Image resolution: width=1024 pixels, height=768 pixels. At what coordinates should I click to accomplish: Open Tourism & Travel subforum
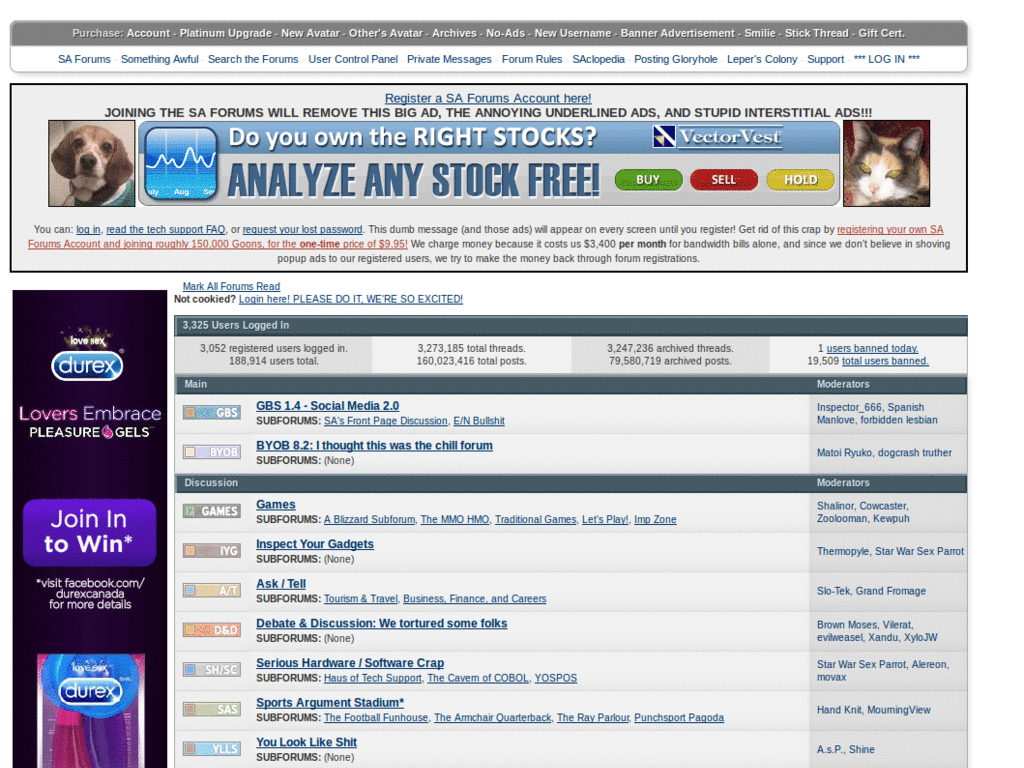click(x=360, y=599)
